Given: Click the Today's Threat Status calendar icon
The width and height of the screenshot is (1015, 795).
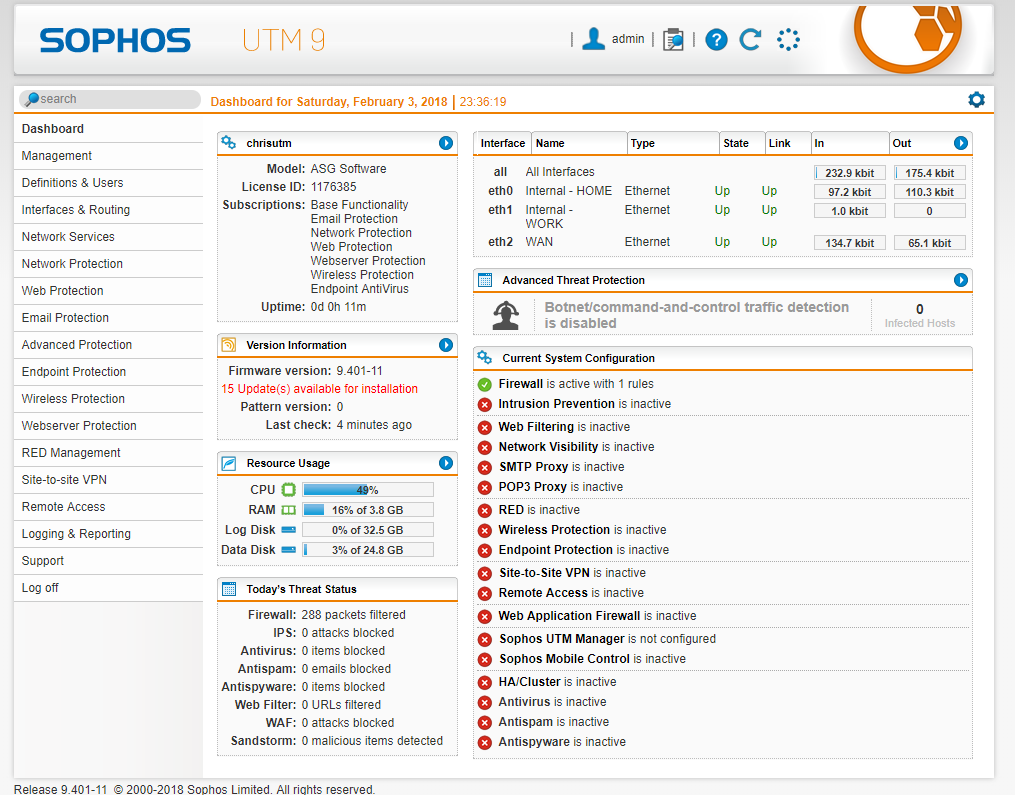Looking at the screenshot, I should click(x=229, y=588).
